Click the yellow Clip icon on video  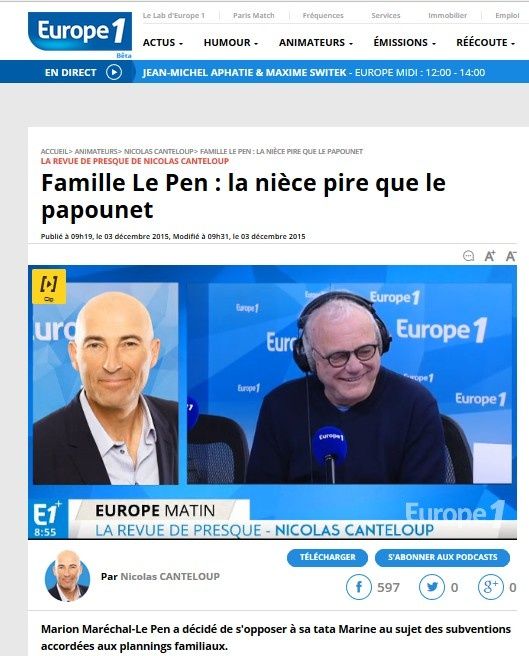(x=49, y=287)
